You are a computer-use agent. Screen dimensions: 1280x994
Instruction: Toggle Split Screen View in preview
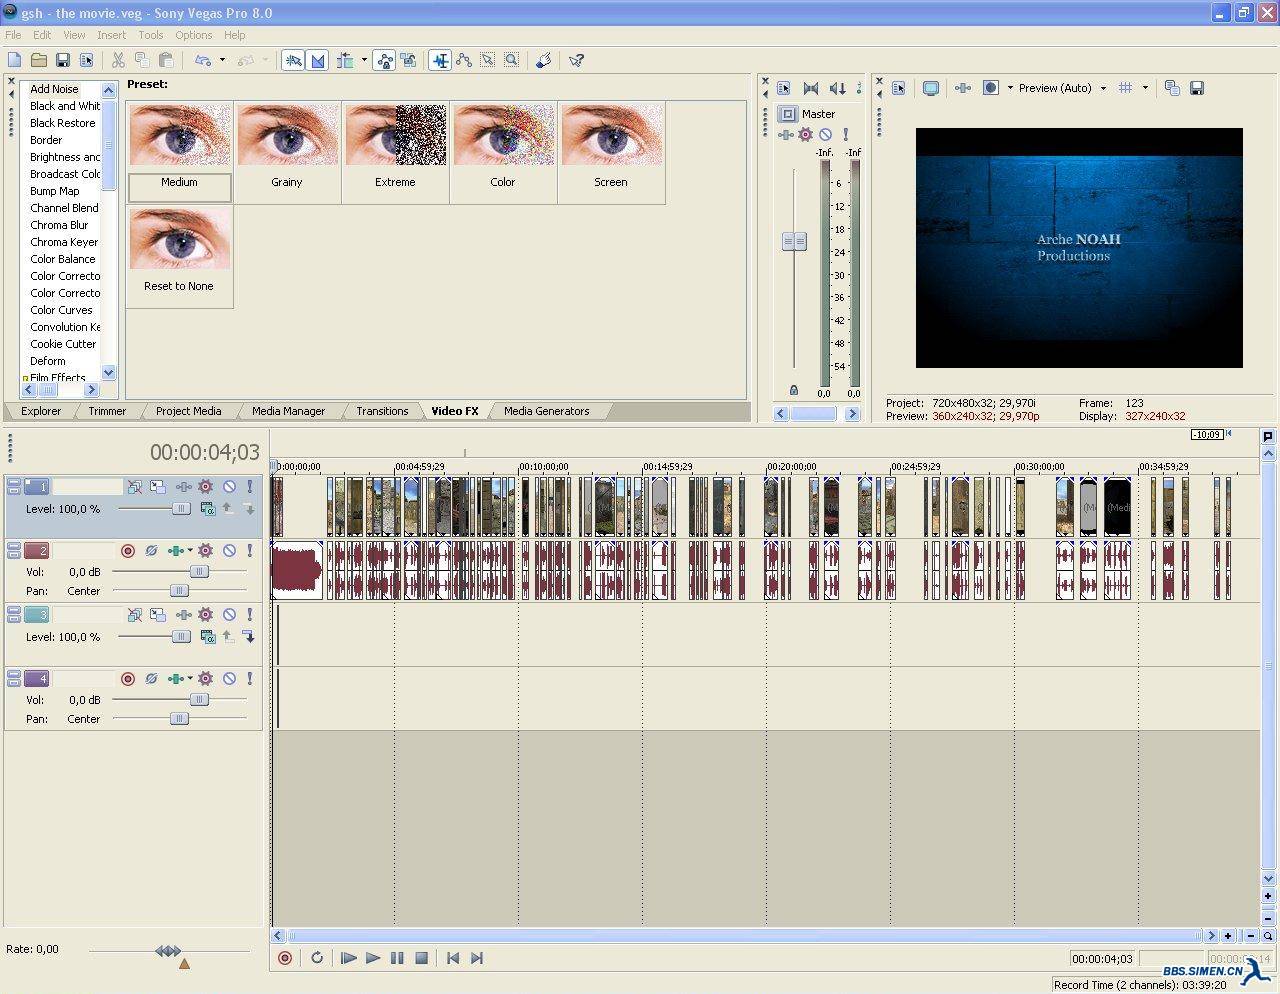tap(990, 88)
